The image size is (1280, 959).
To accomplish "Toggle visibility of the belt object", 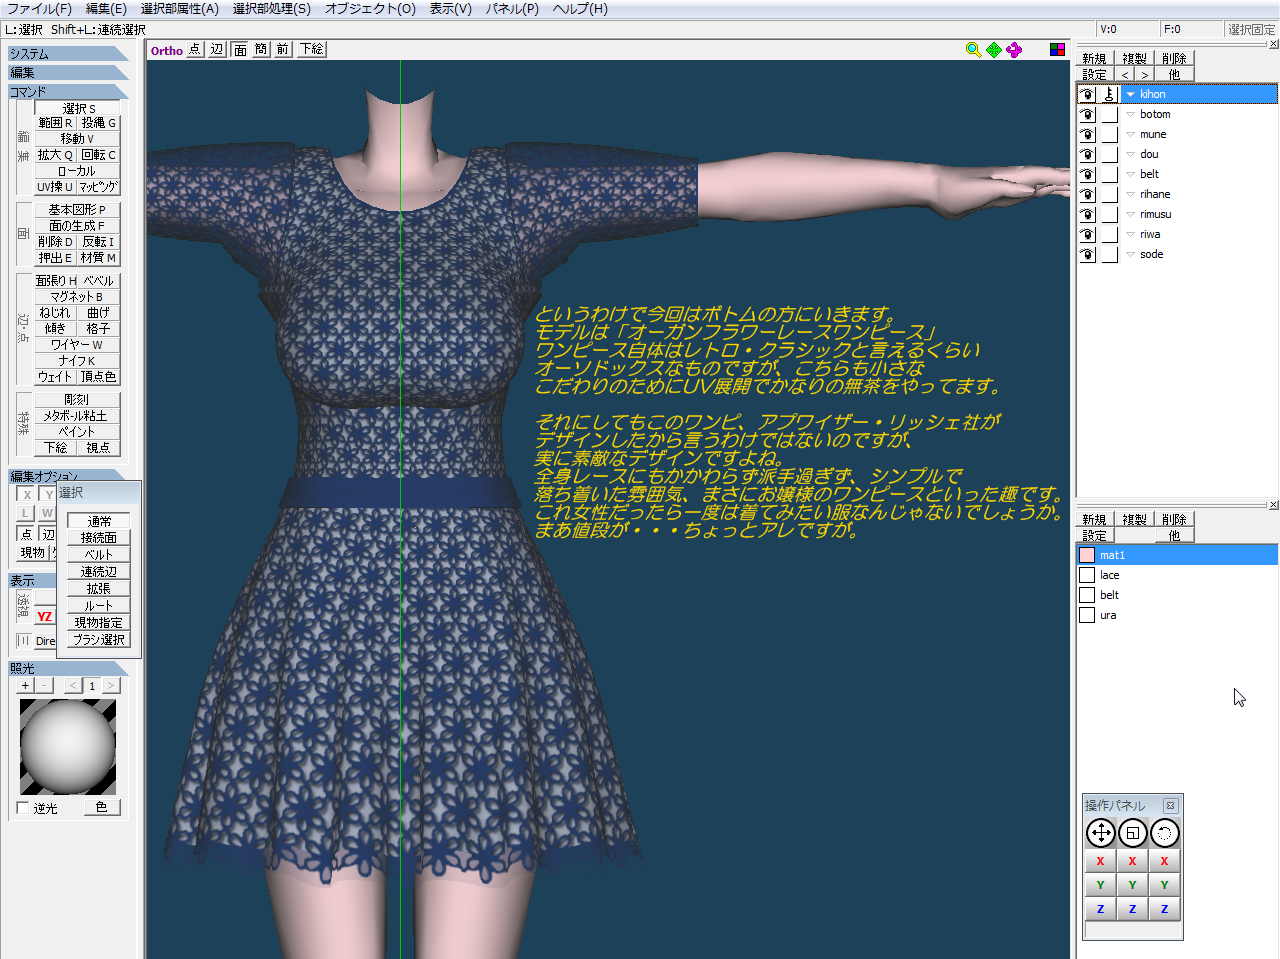I will coord(1087,174).
